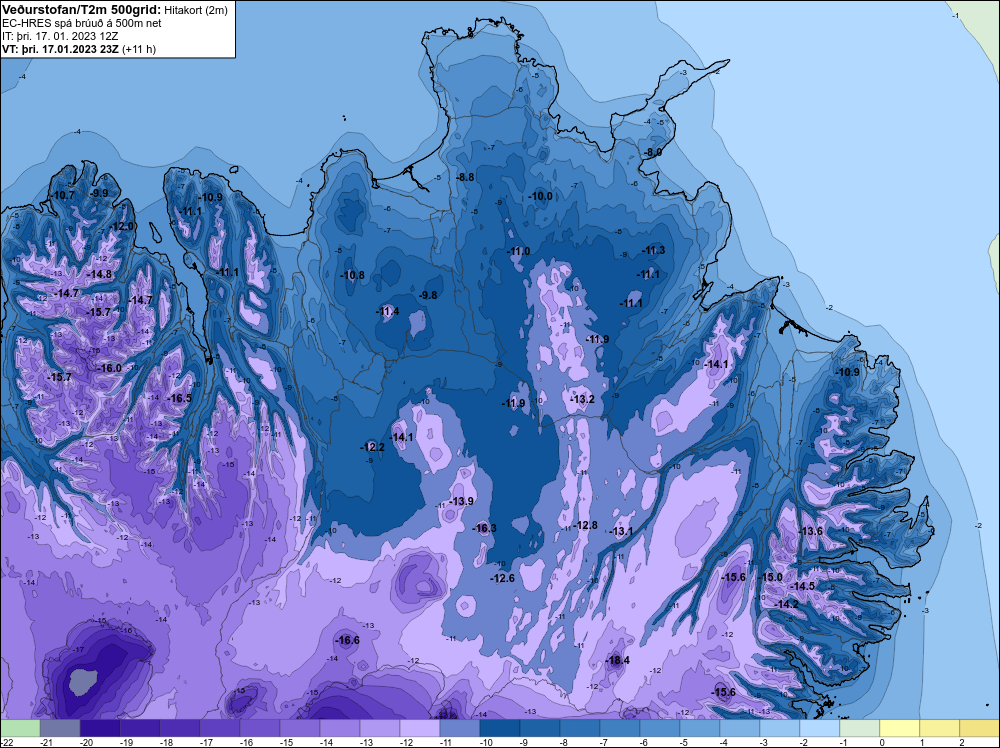The height and width of the screenshot is (748, 1000).
Task: Click the -13.9 temperature reading
Action: (x=462, y=501)
